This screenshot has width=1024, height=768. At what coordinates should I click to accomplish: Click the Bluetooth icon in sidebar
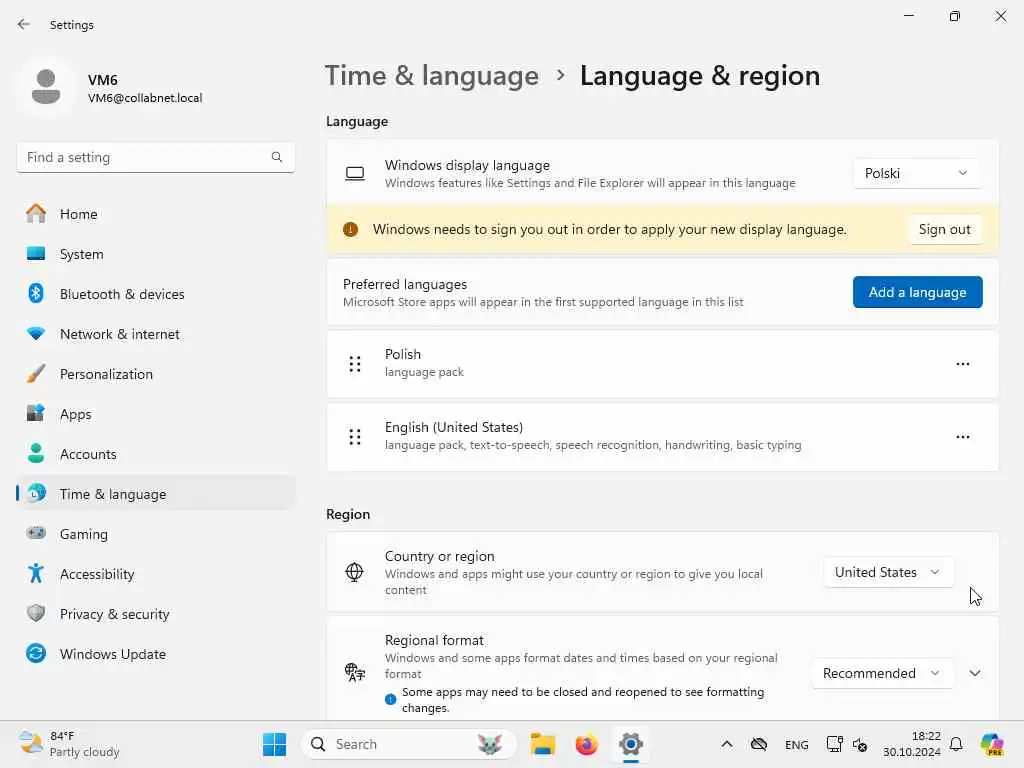(x=36, y=293)
